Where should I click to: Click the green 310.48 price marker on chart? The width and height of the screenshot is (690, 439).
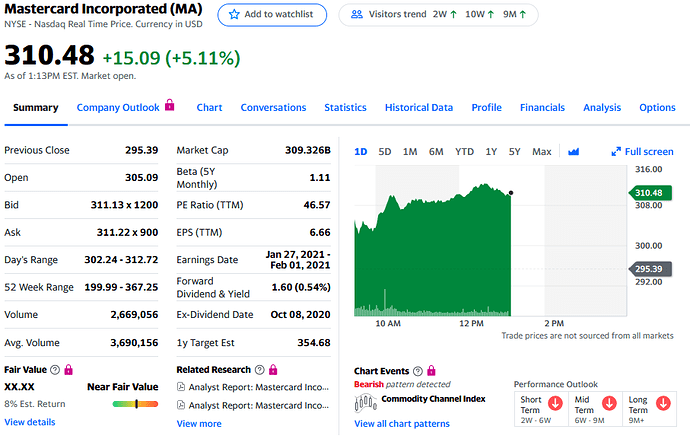click(650, 193)
